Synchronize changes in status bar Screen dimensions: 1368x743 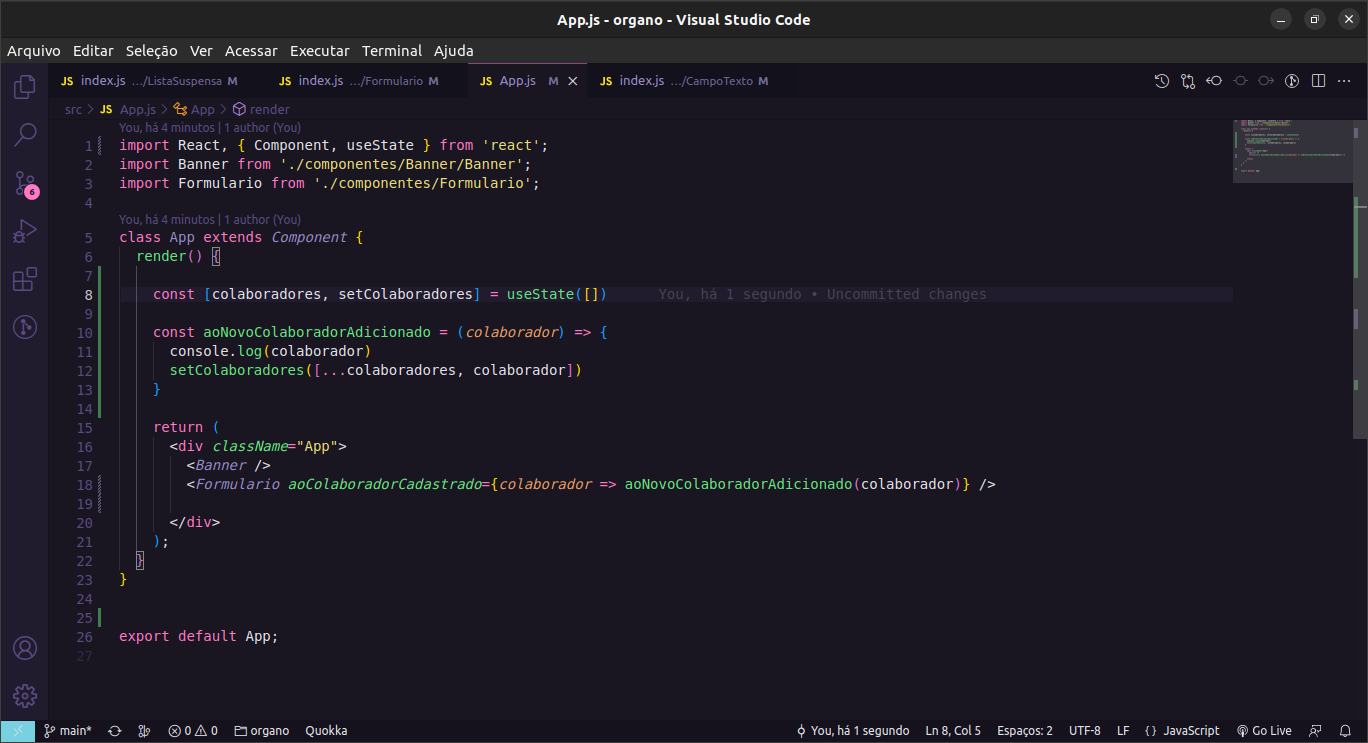coord(115,731)
